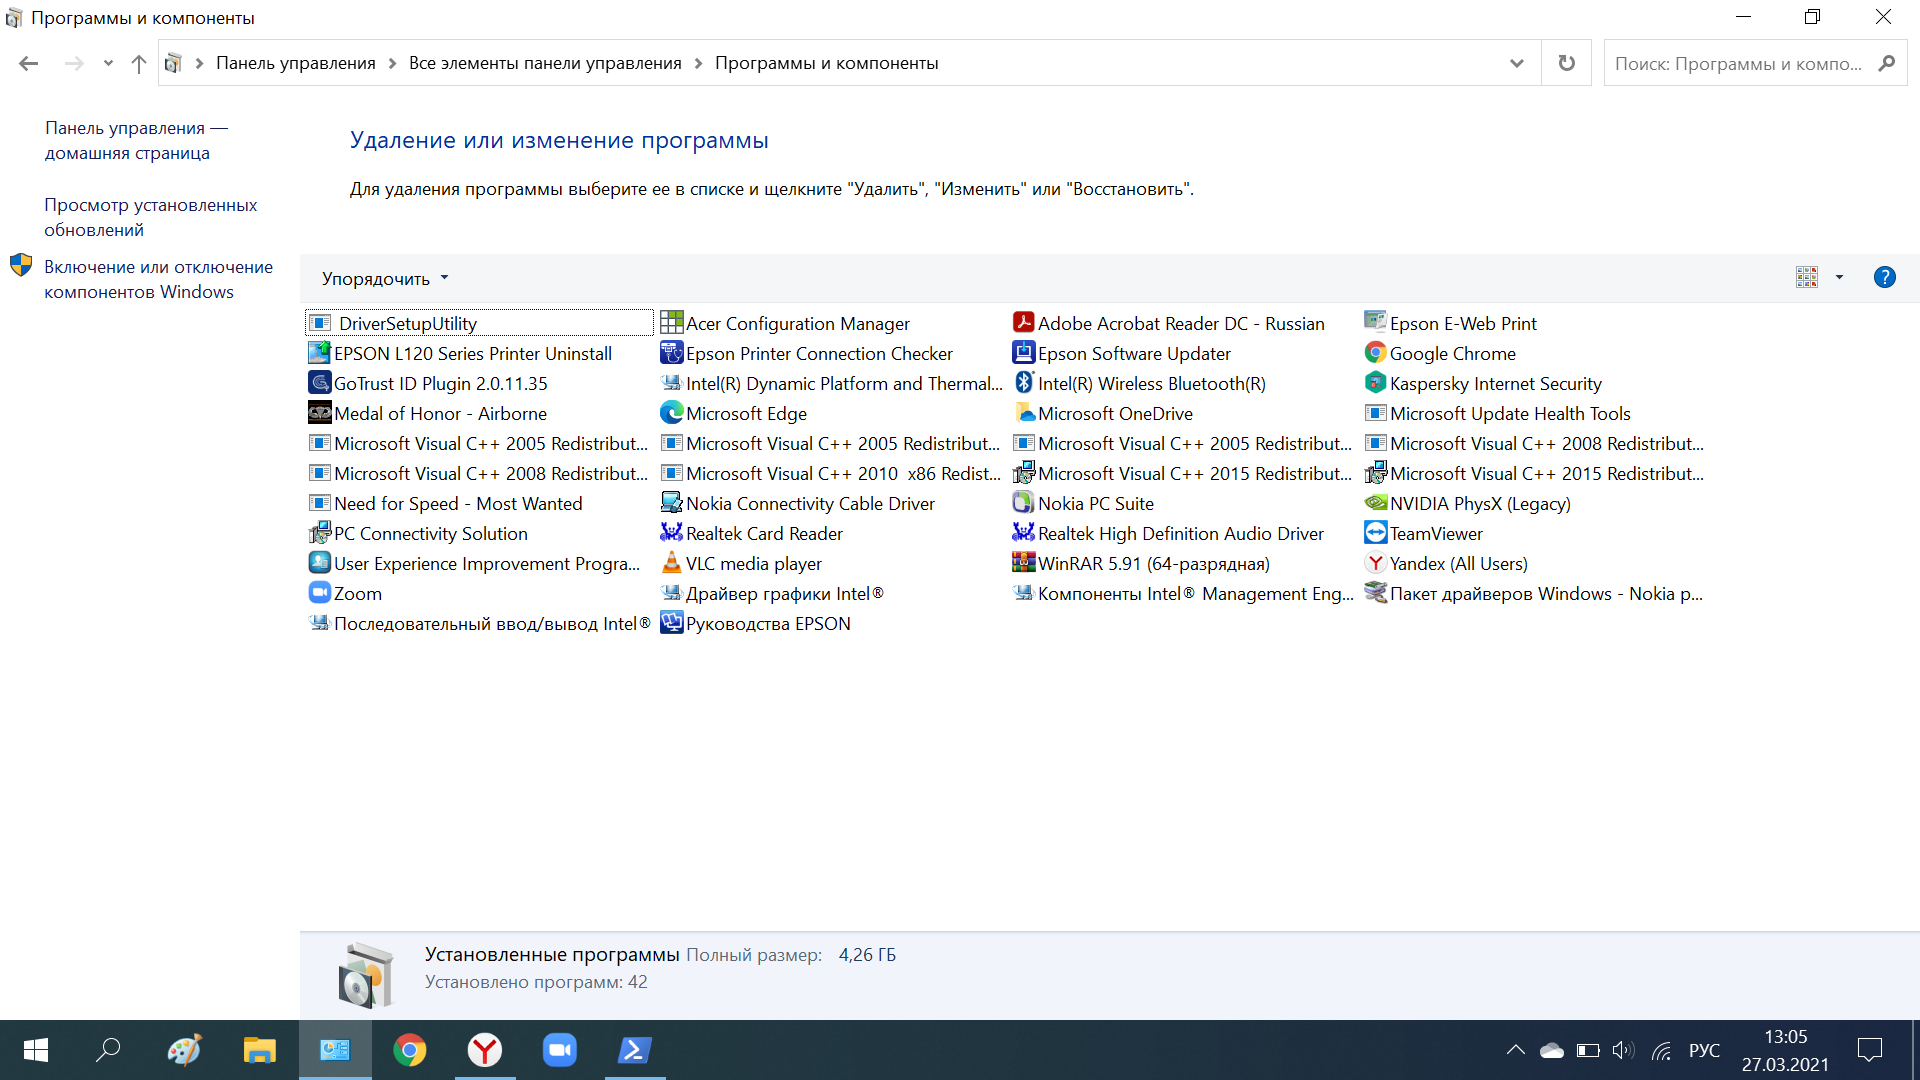Select the NVIDIA PhysX (Legacy) icon
Image resolution: width=1920 pixels, height=1080 pixels.
(1375, 503)
